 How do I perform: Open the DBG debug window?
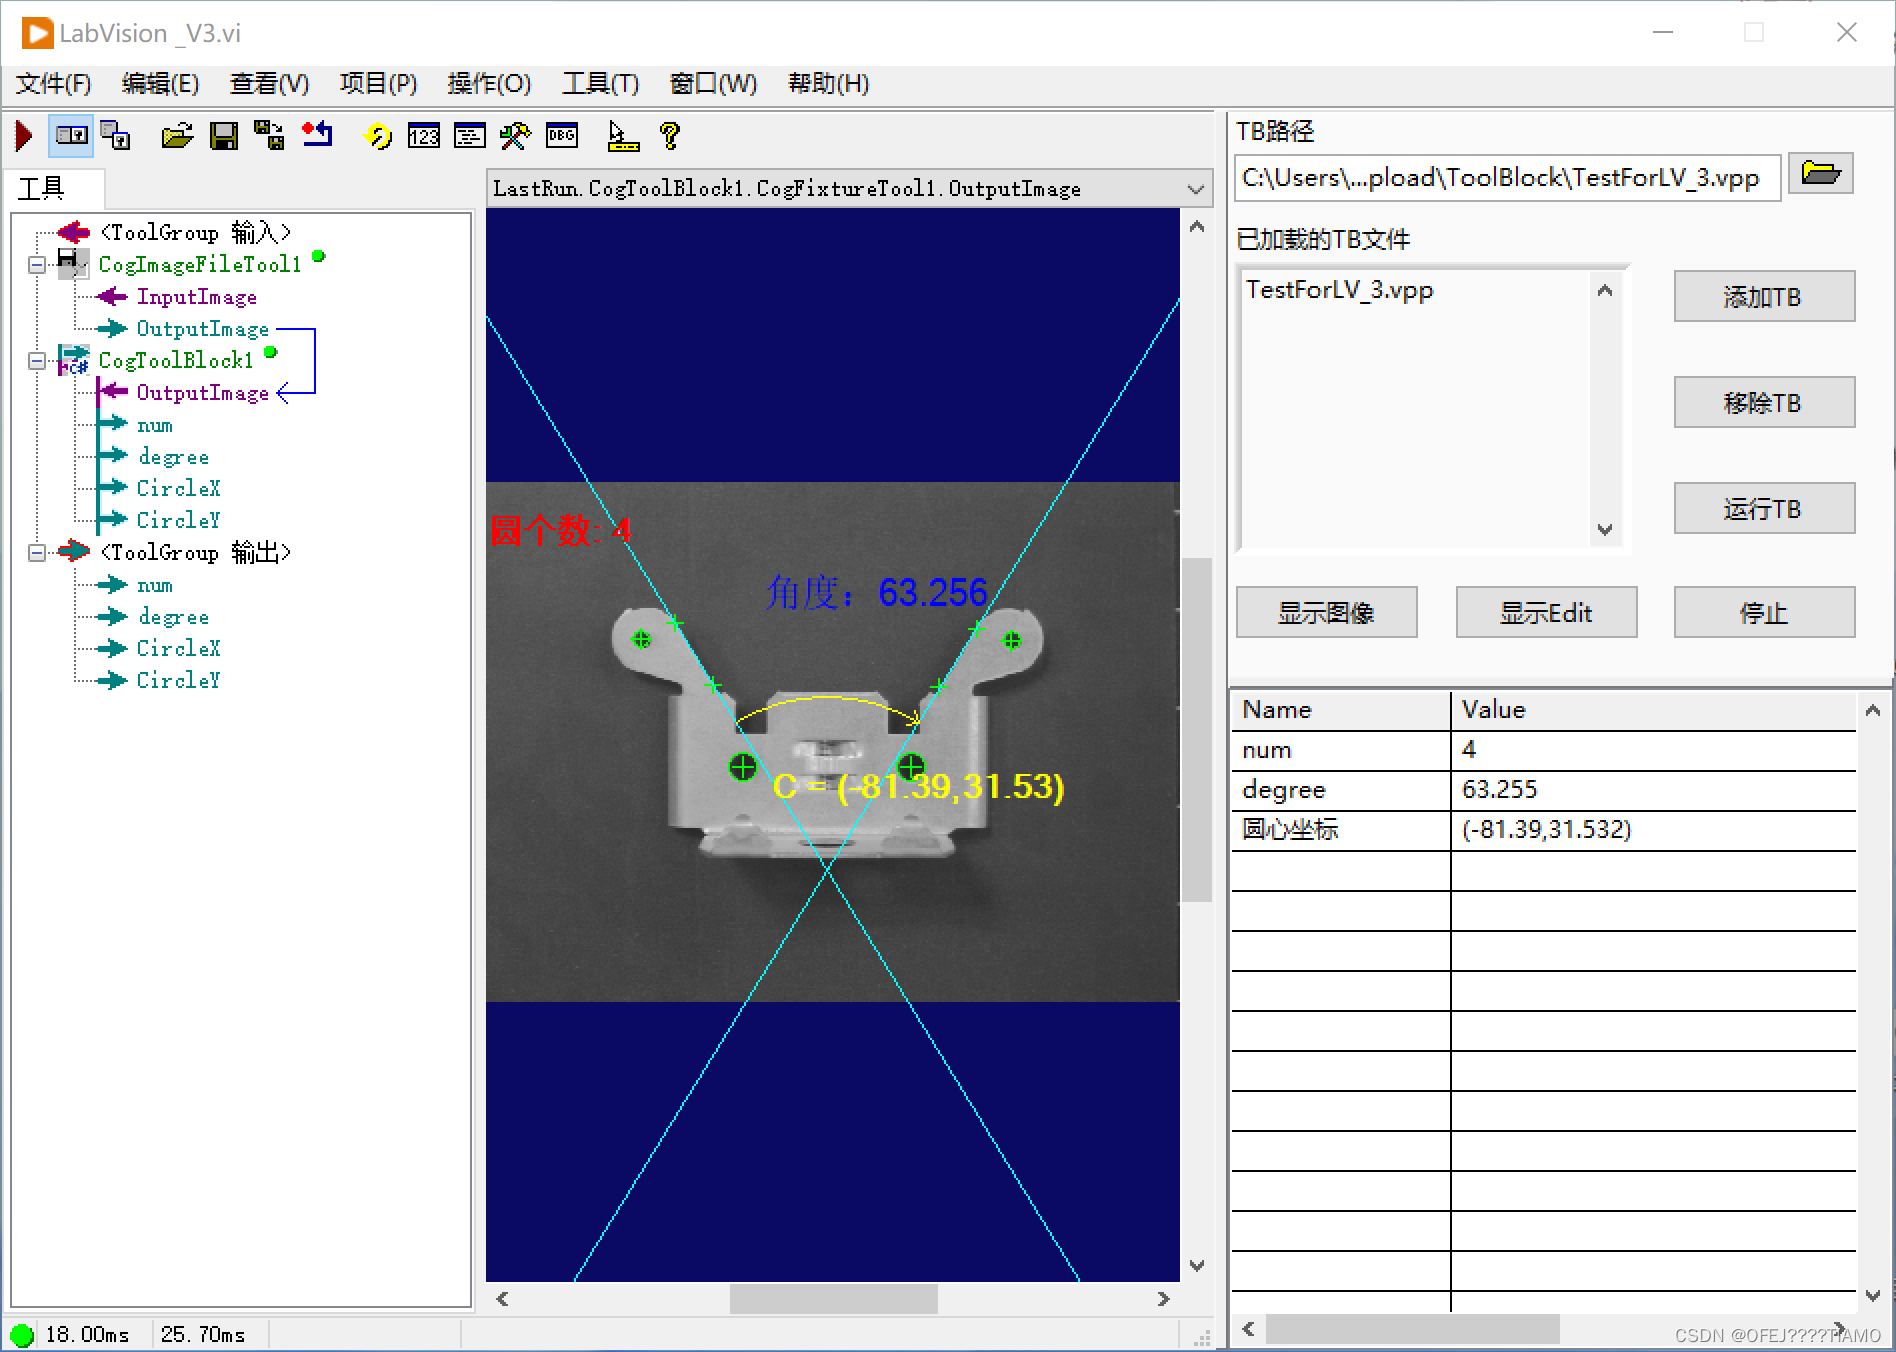[561, 136]
